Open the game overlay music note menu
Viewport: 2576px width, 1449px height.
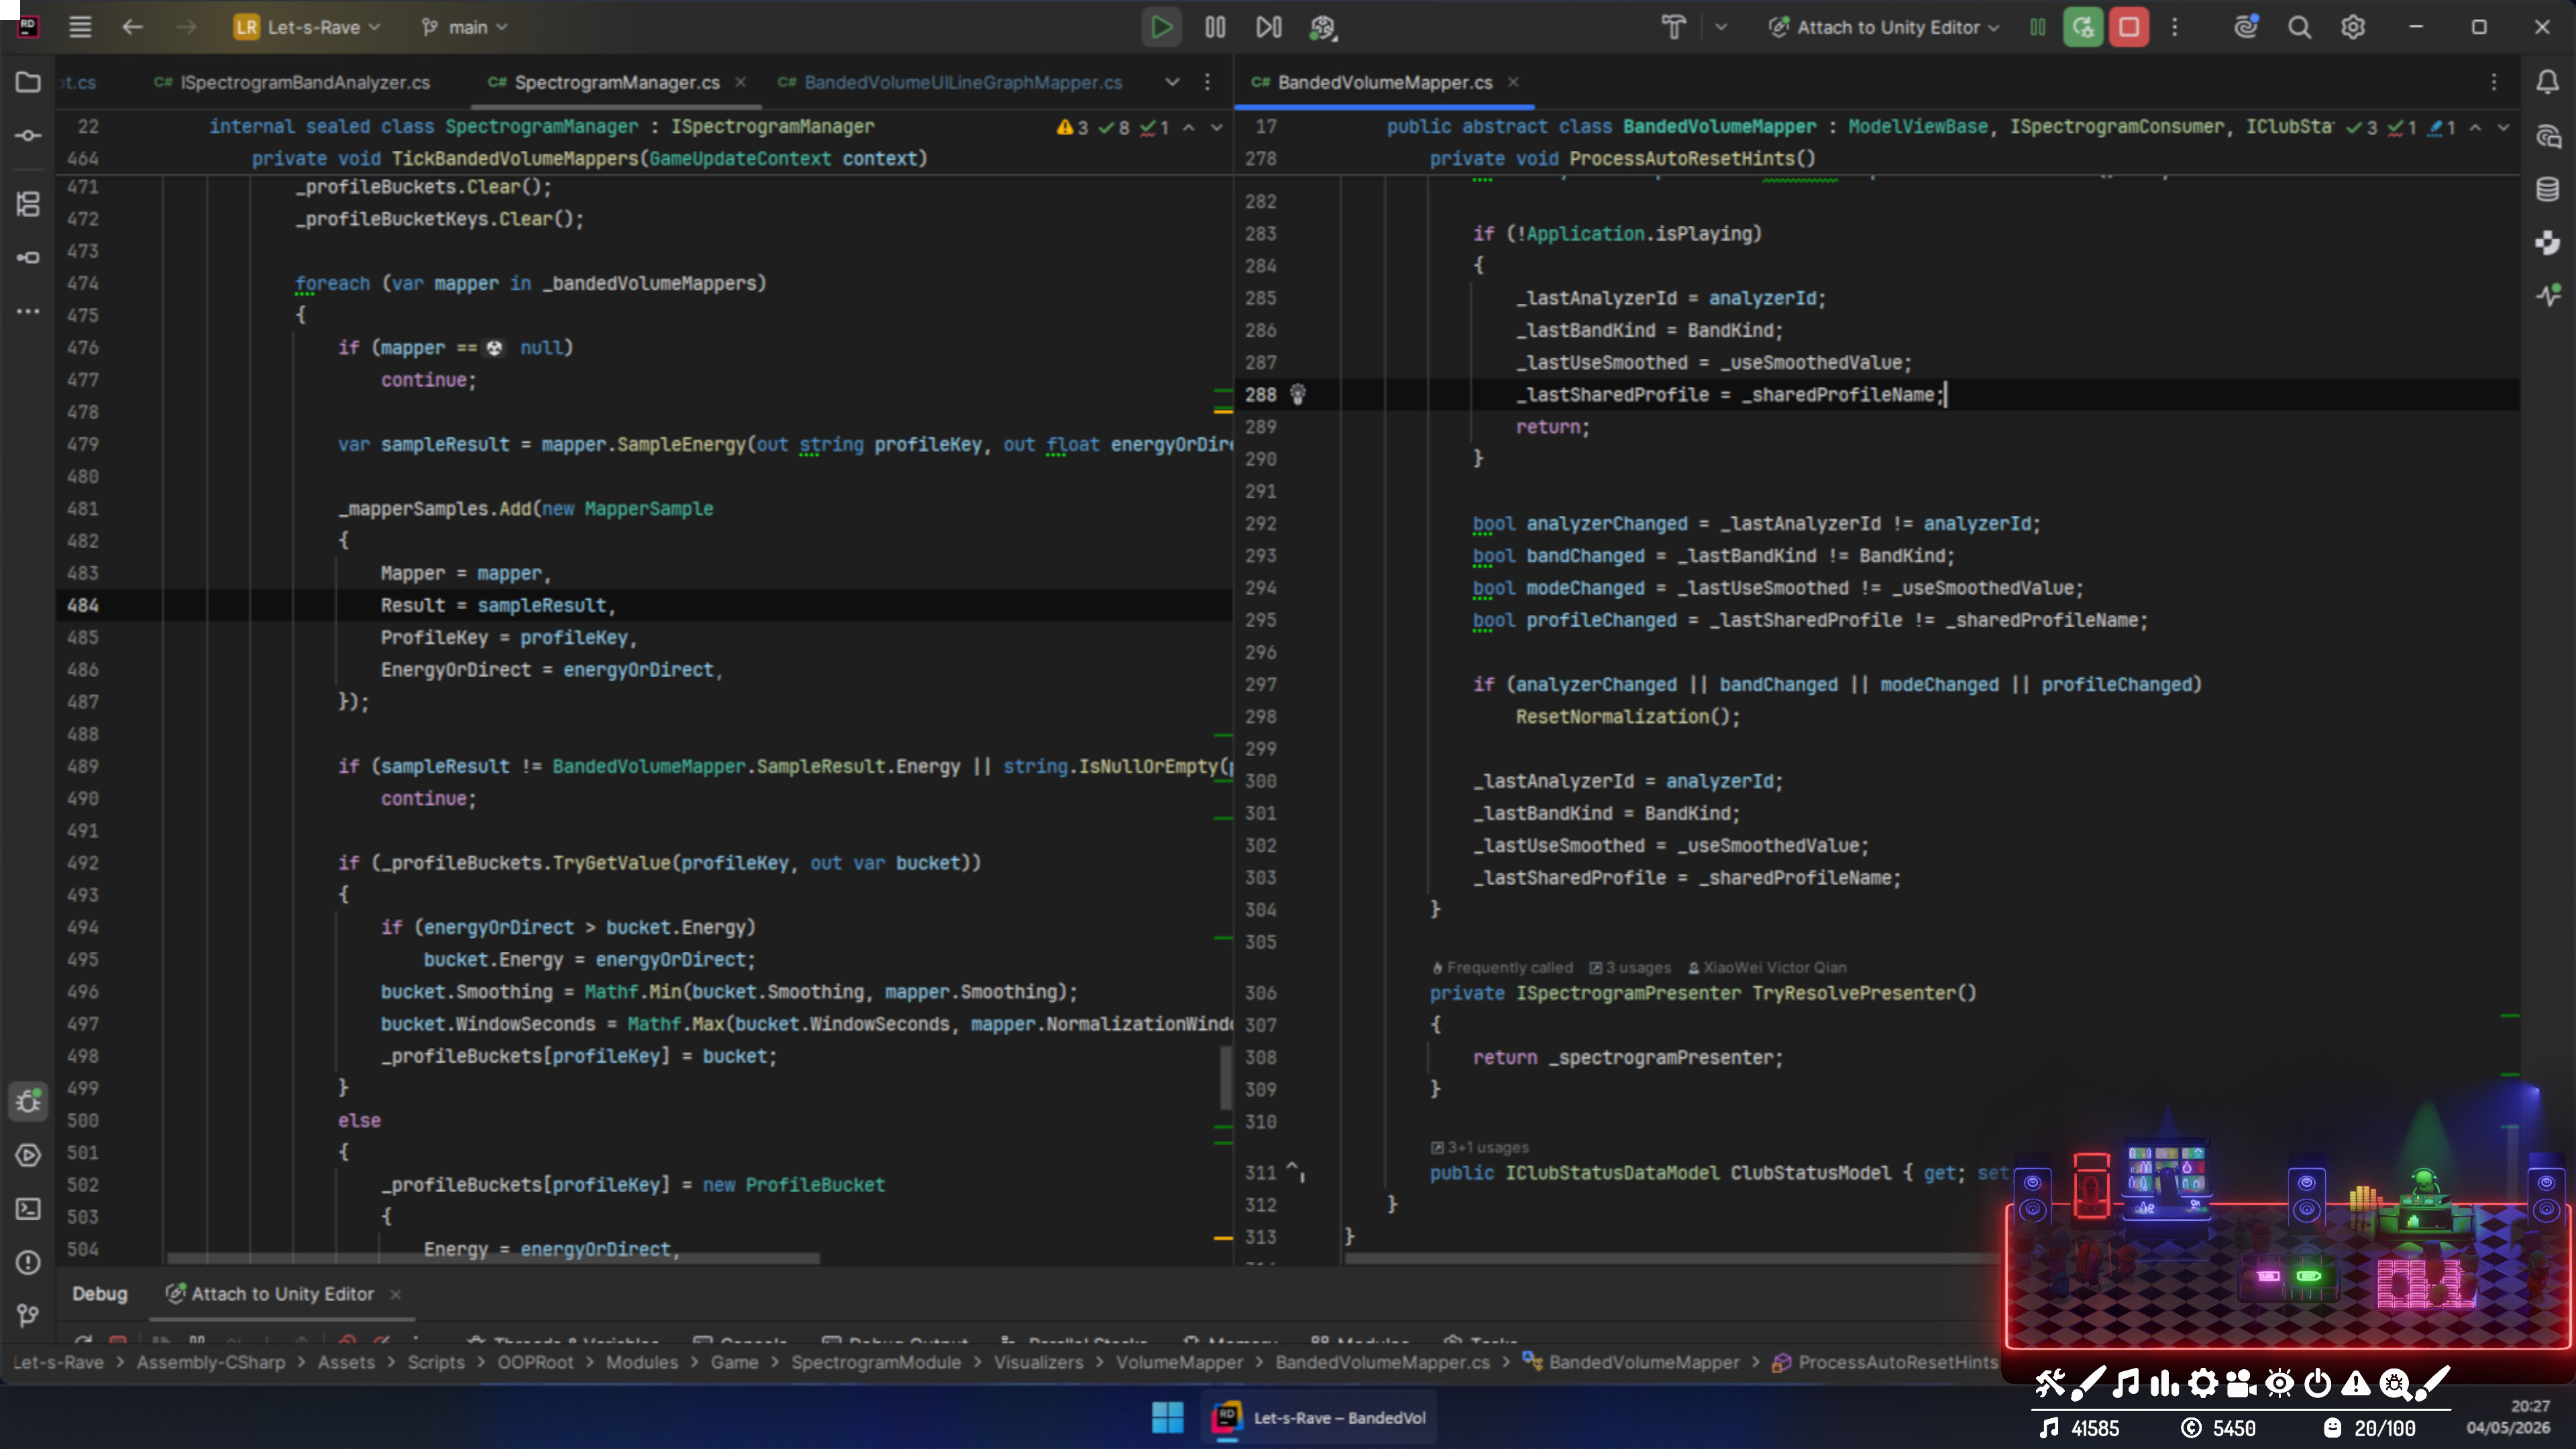pos(2126,1383)
